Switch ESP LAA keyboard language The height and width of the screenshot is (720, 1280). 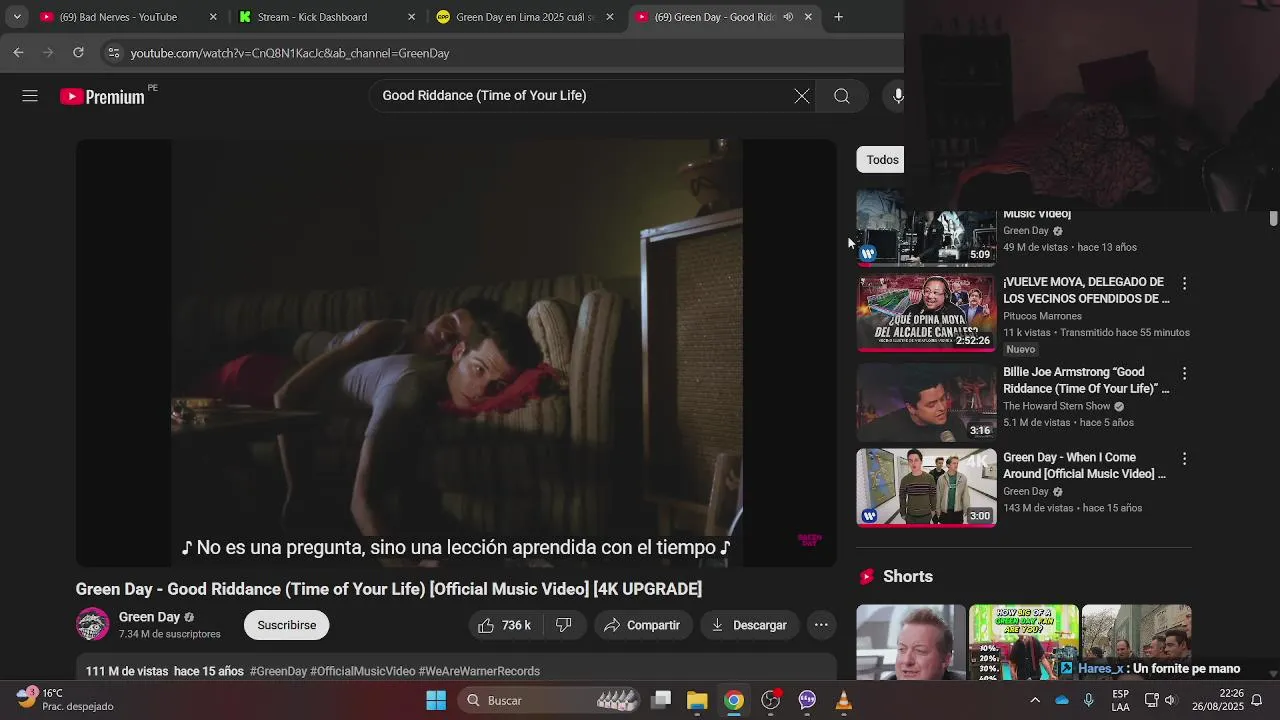1121,700
